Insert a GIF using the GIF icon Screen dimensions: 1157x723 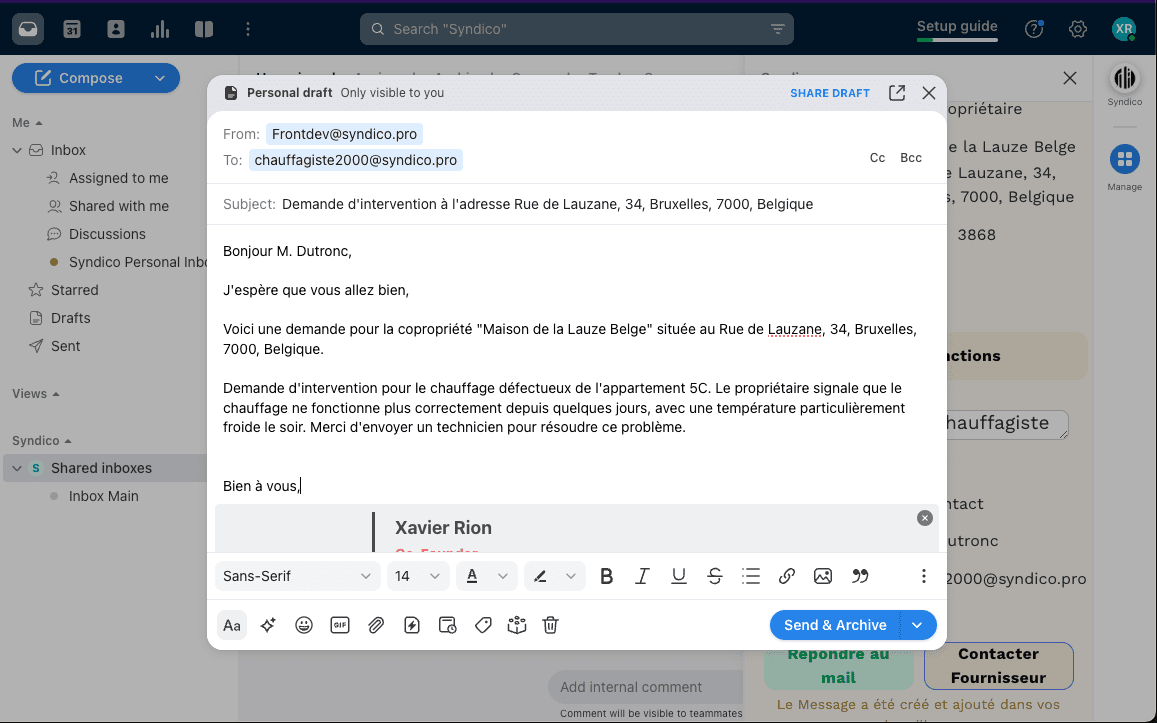(340, 625)
